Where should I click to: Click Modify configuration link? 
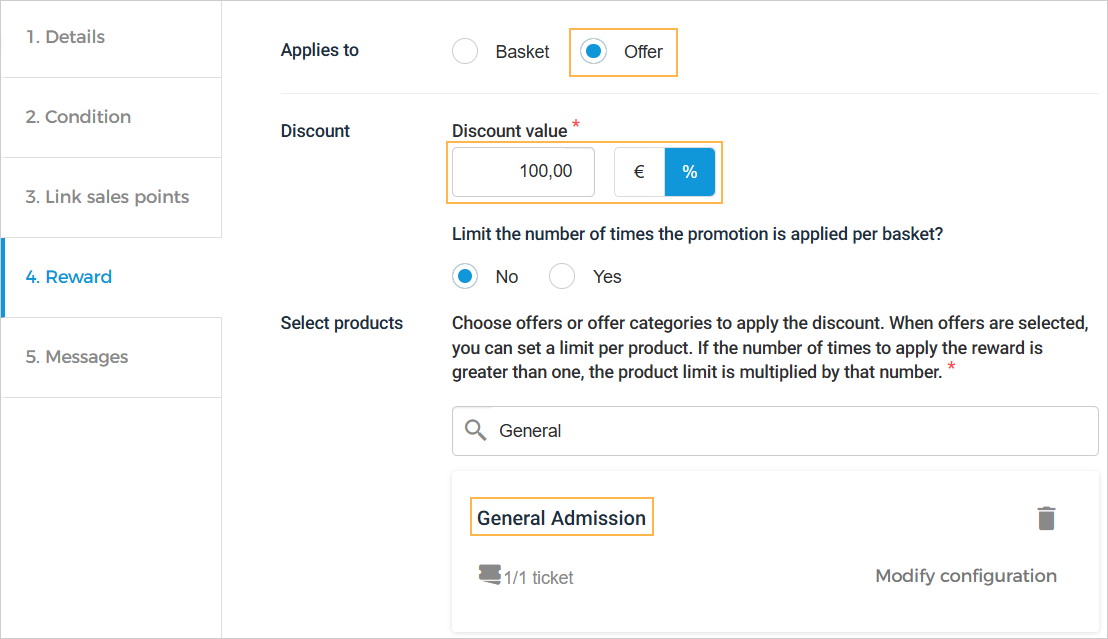(965, 576)
